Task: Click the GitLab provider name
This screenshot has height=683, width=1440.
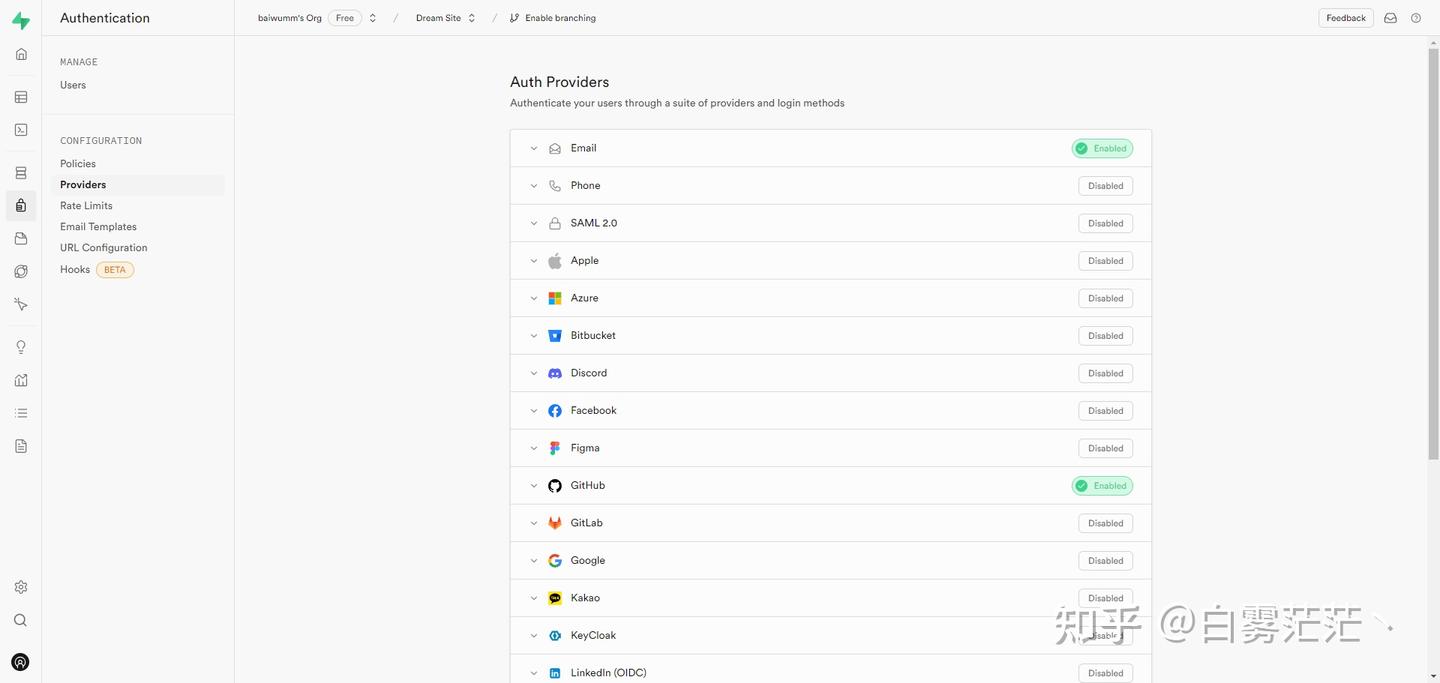Action: click(587, 523)
